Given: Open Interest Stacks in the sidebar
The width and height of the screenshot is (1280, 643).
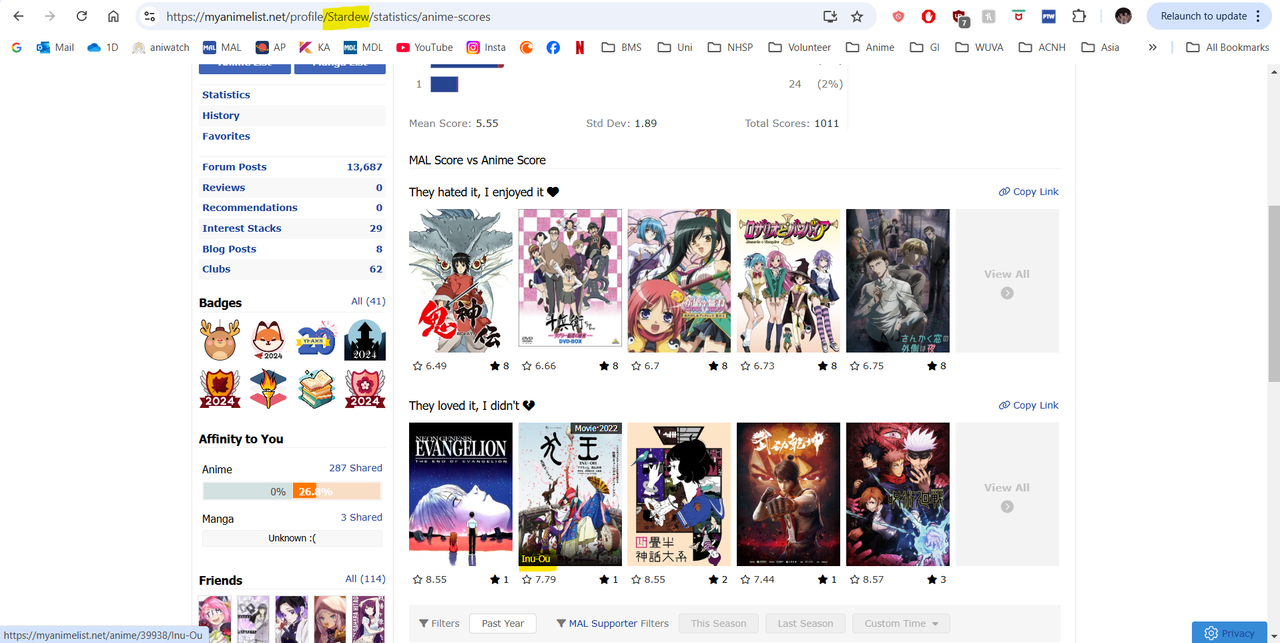Looking at the screenshot, I should click(x=241, y=228).
